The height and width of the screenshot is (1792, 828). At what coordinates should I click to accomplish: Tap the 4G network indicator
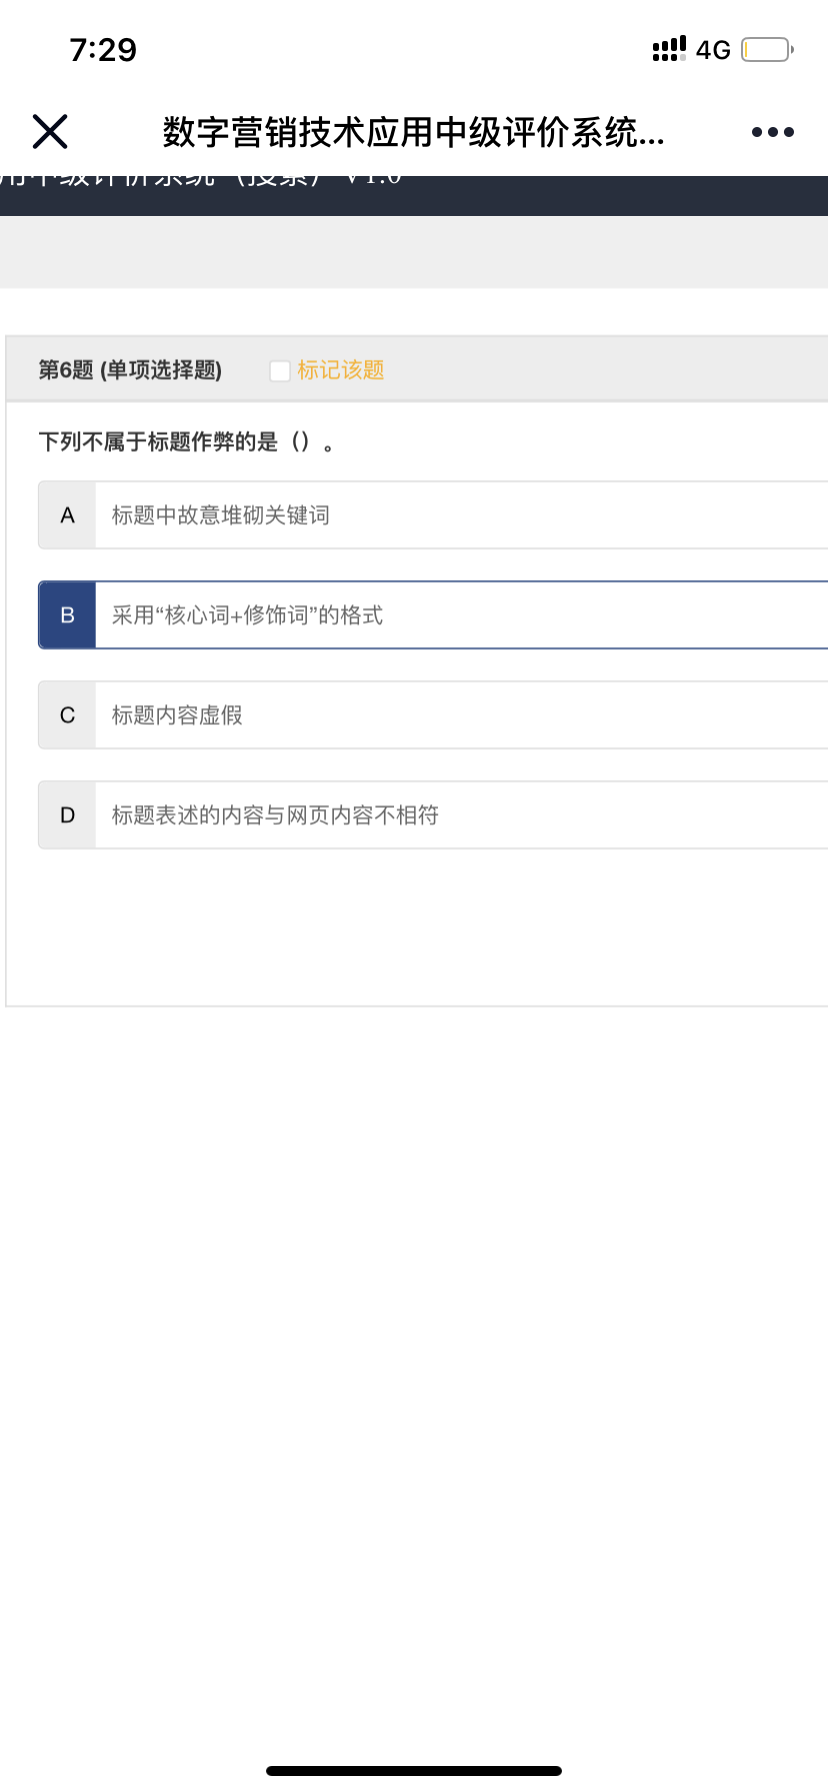(x=713, y=50)
